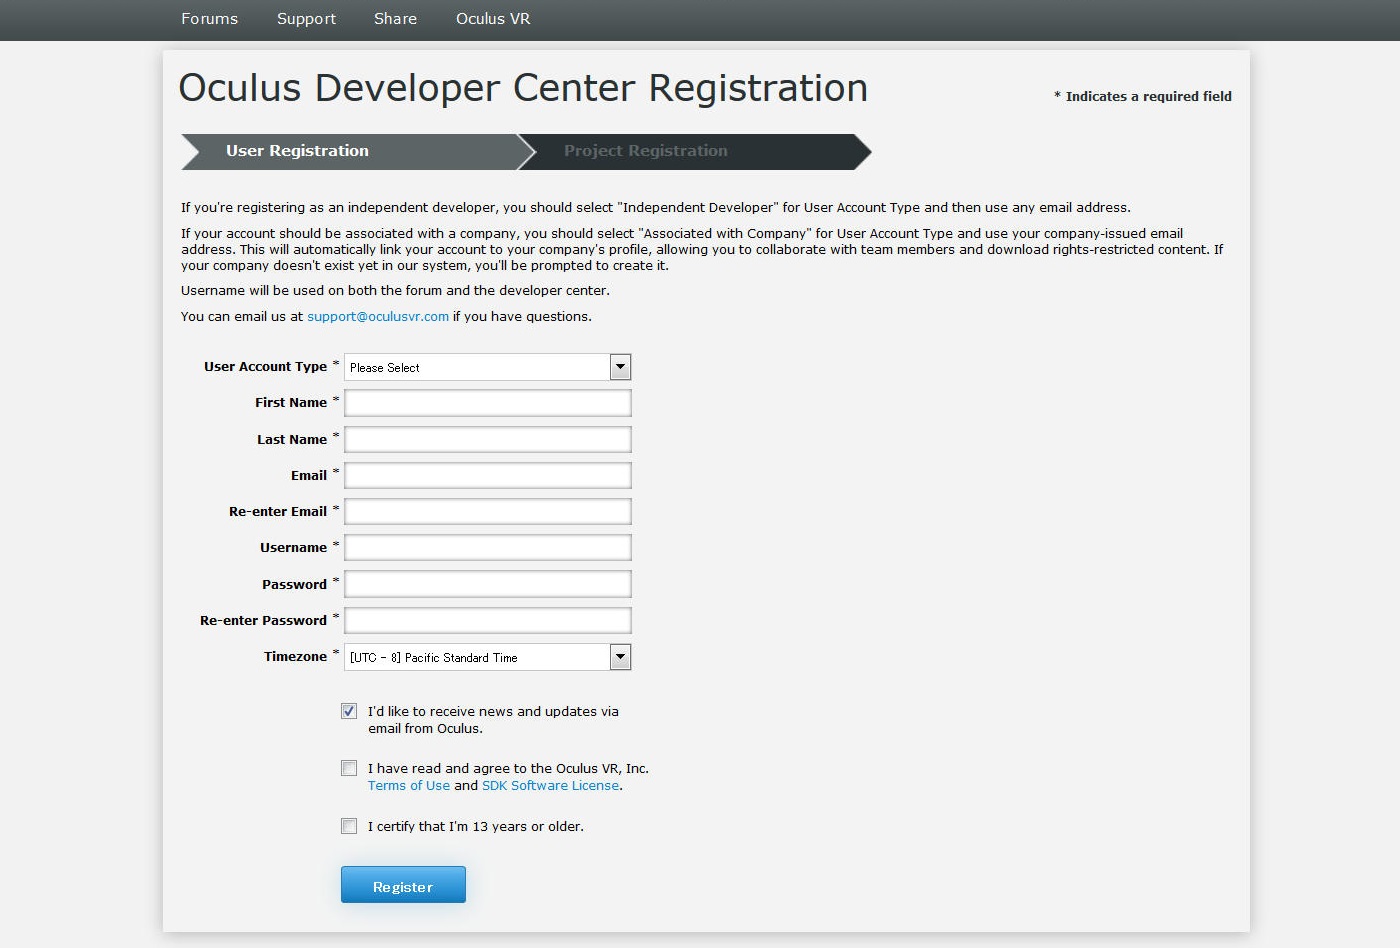Image resolution: width=1400 pixels, height=948 pixels.
Task: Check the agree to Terms checkbox
Action: (349, 768)
